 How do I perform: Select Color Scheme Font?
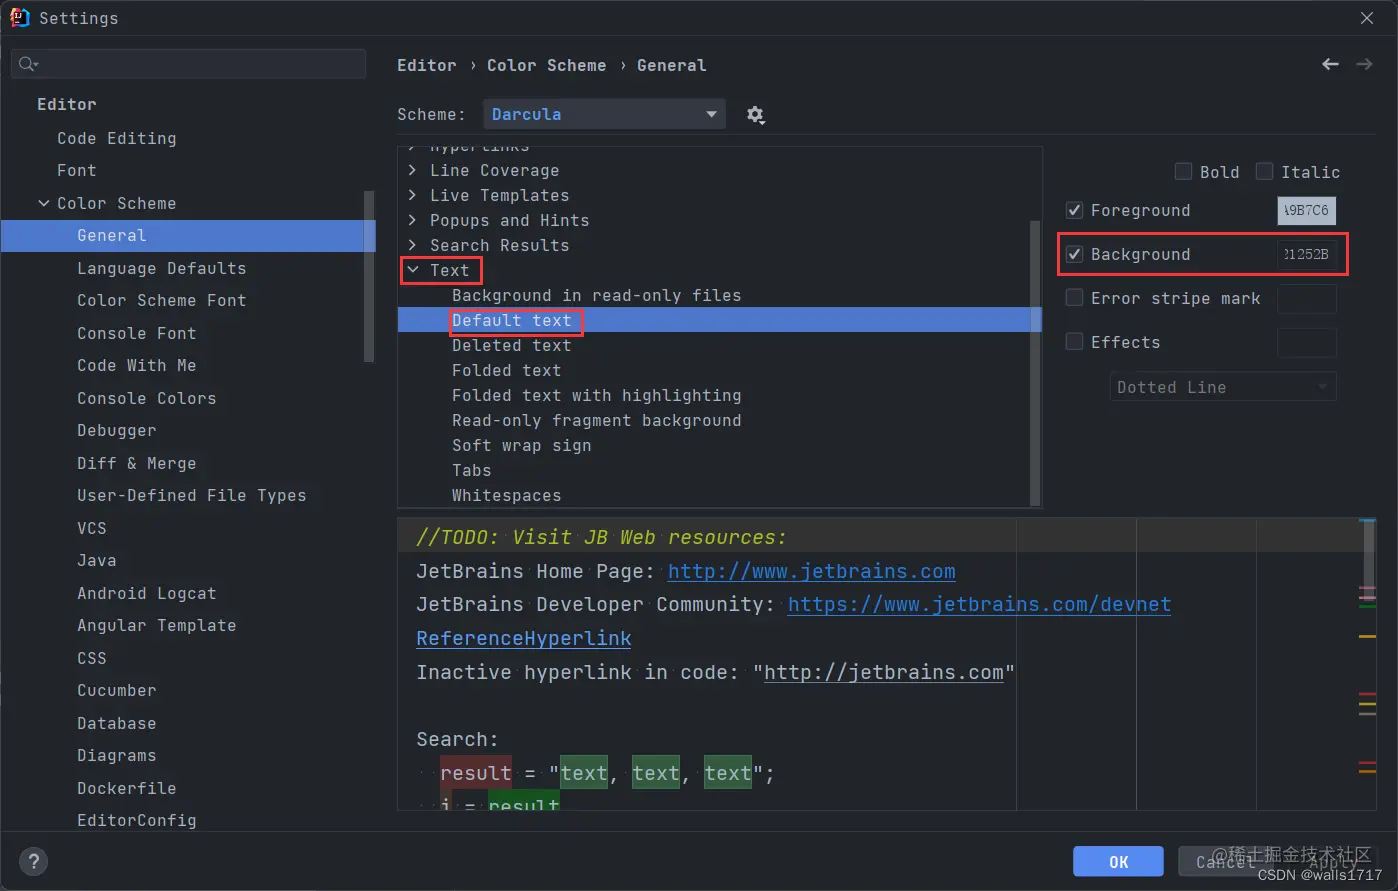(x=161, y=300)
